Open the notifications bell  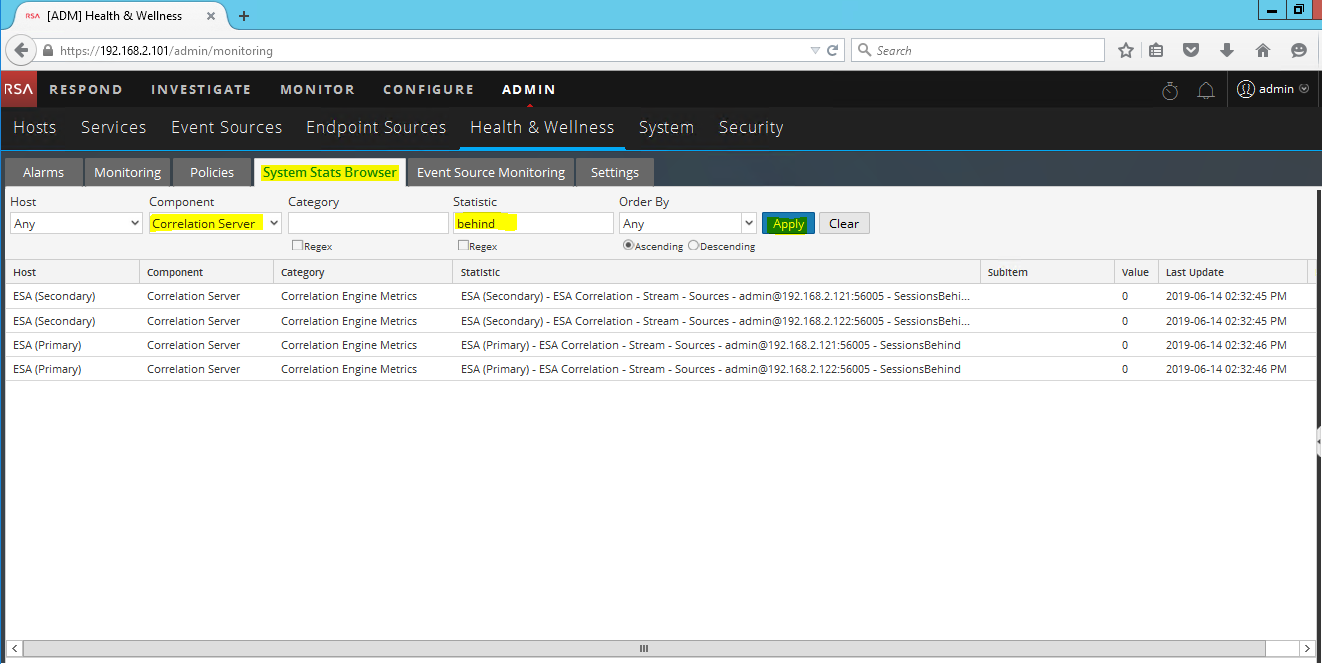pyautogui.click(x=1205, y=90)
